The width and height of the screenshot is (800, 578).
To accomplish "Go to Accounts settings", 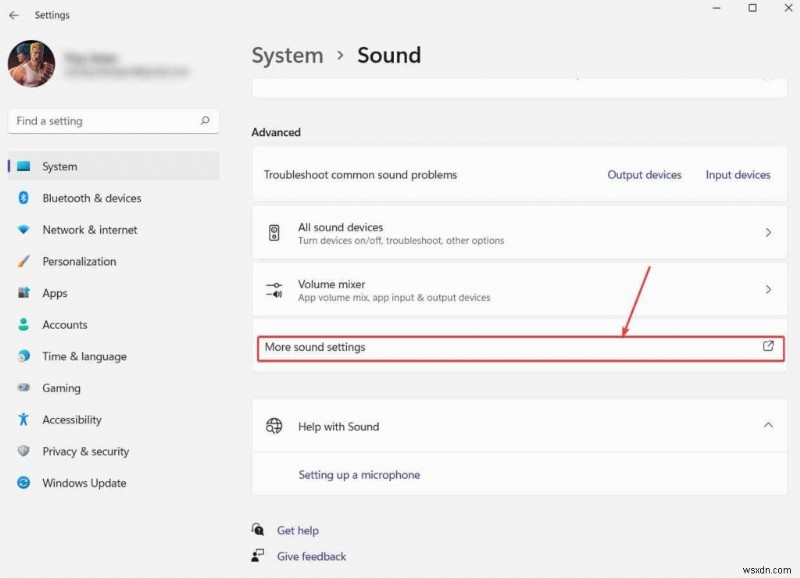I will click(66, 324).
